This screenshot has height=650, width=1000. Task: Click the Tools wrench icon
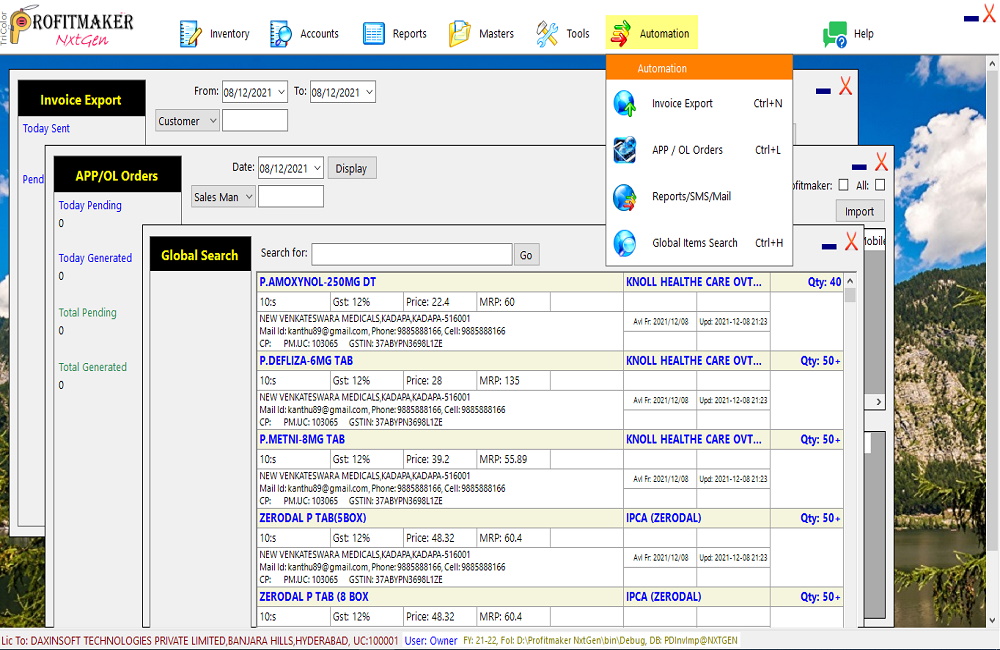coord(547,34)
